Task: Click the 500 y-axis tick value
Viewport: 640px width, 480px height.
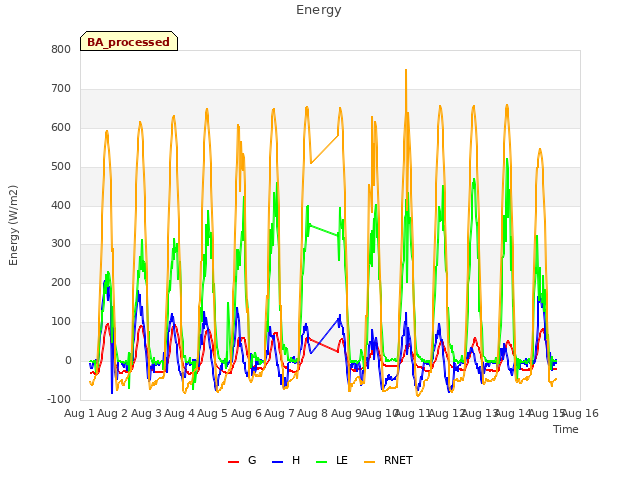Action: click(61, 167)
